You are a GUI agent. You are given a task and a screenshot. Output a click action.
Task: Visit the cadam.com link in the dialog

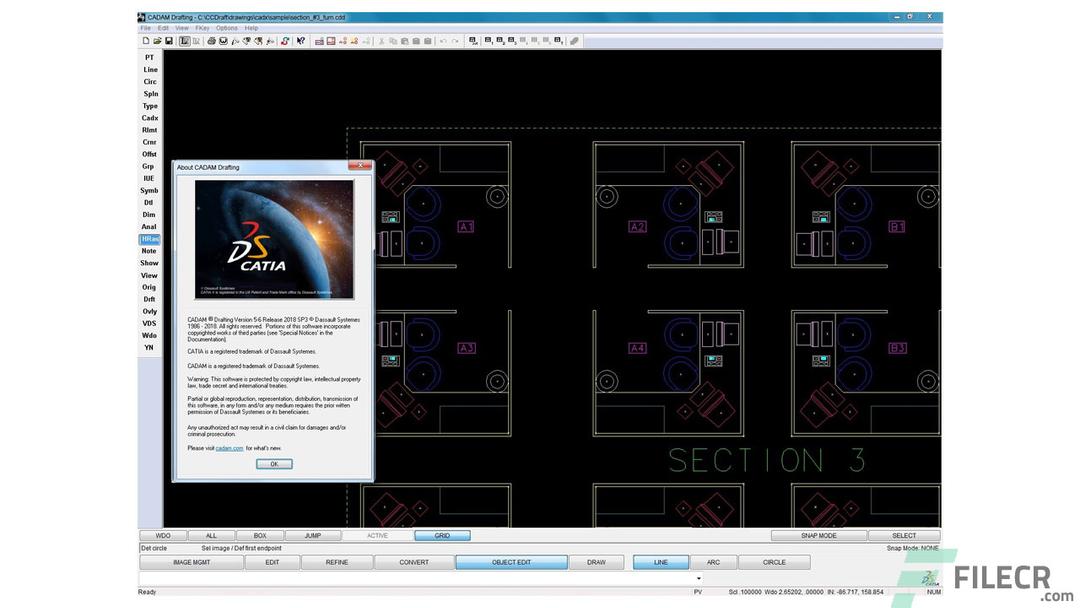(x=229, y=447)
